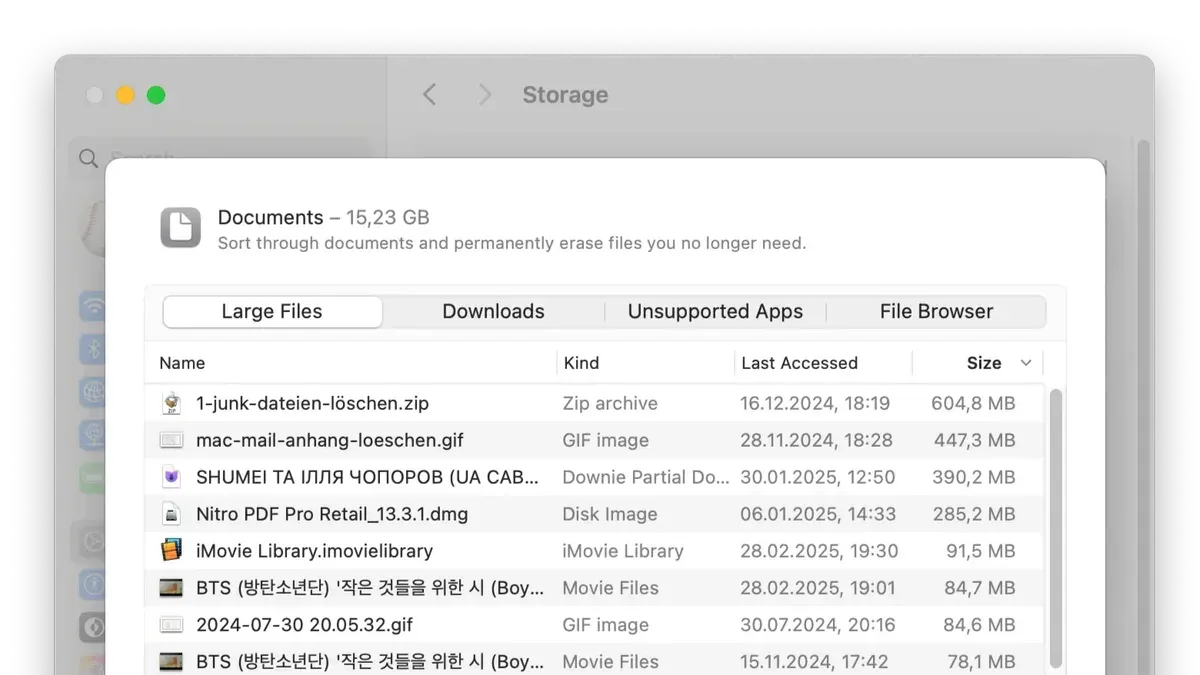Image resolution: width=1200 pixels, height=675 pixels.
Task: Open the File Browser tab
Action: pos(936,312)
